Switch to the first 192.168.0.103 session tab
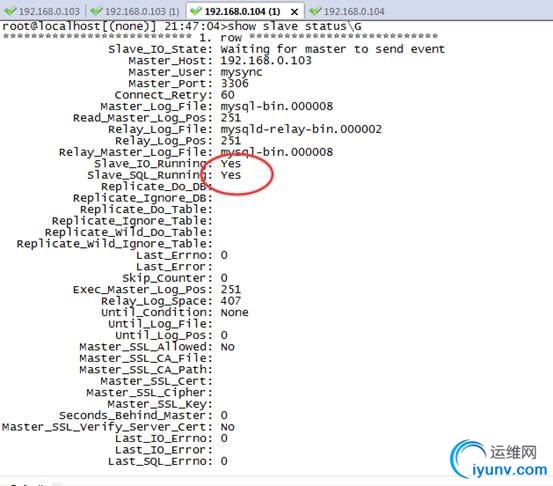This screenshot has height=486, width=553. [42, 11]
